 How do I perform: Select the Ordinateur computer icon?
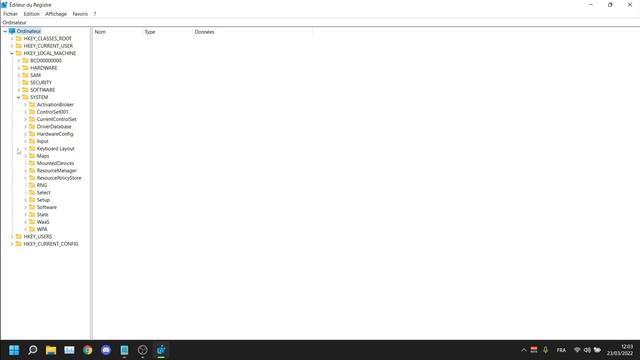12,31
